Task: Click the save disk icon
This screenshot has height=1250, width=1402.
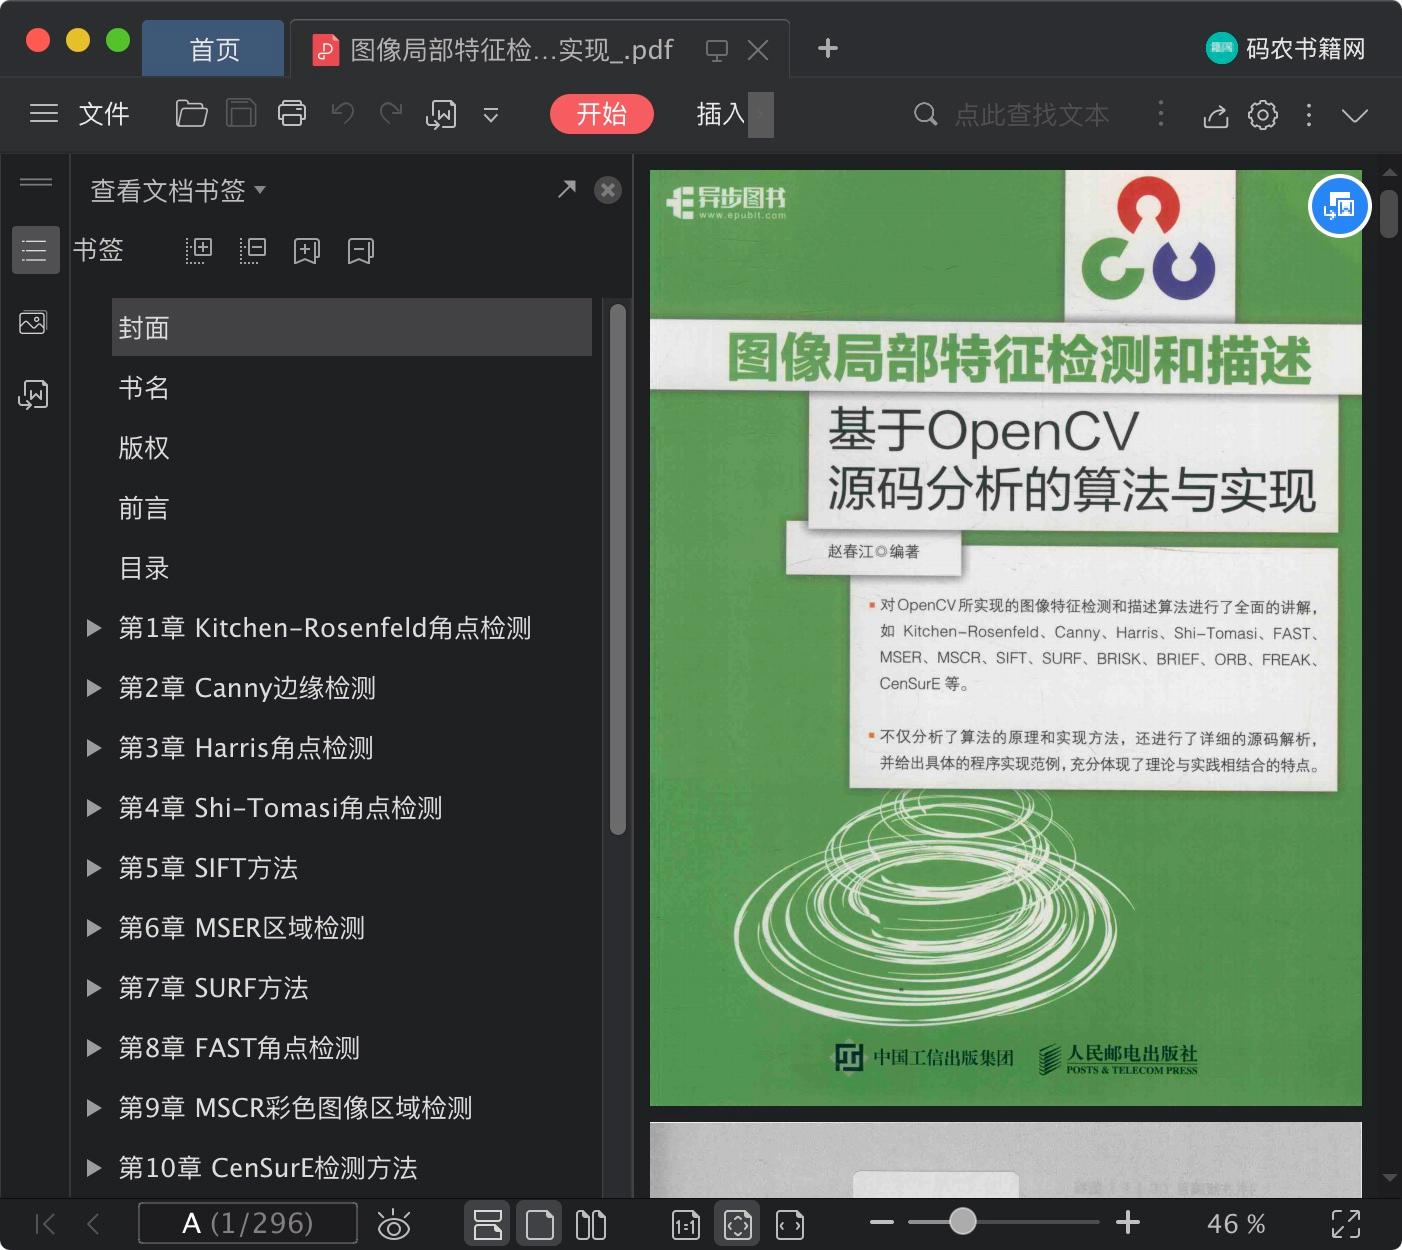Action: [x=241, y=114]
